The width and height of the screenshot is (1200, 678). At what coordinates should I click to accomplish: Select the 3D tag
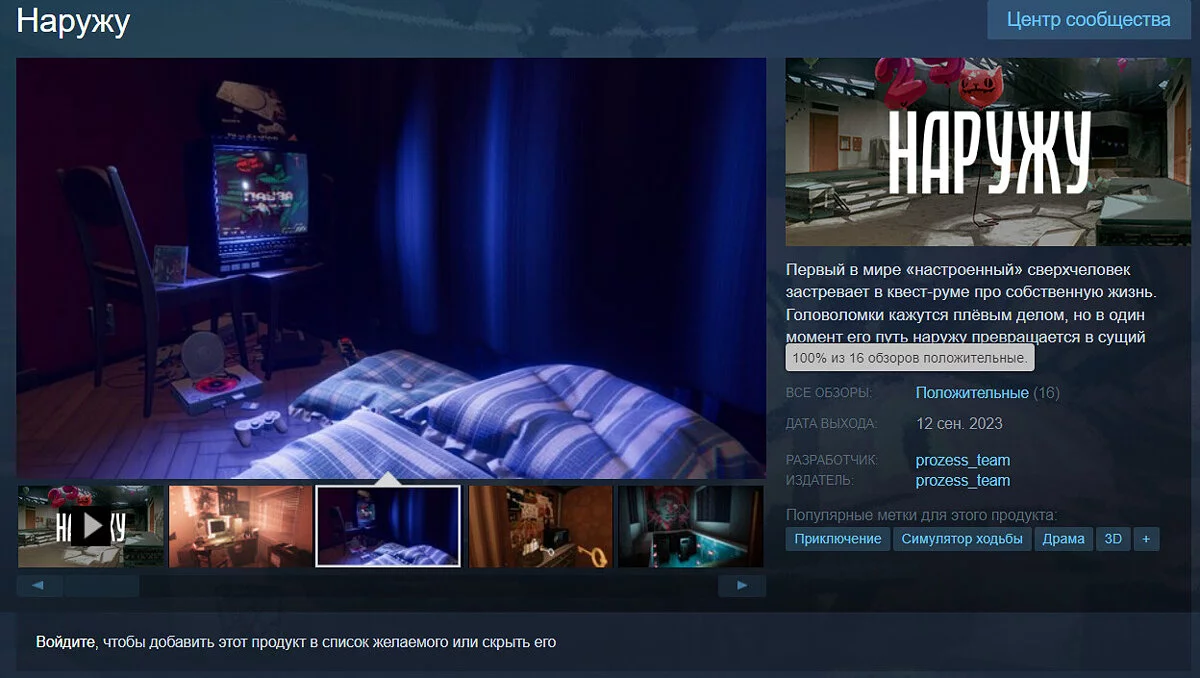coord(1113,538)
